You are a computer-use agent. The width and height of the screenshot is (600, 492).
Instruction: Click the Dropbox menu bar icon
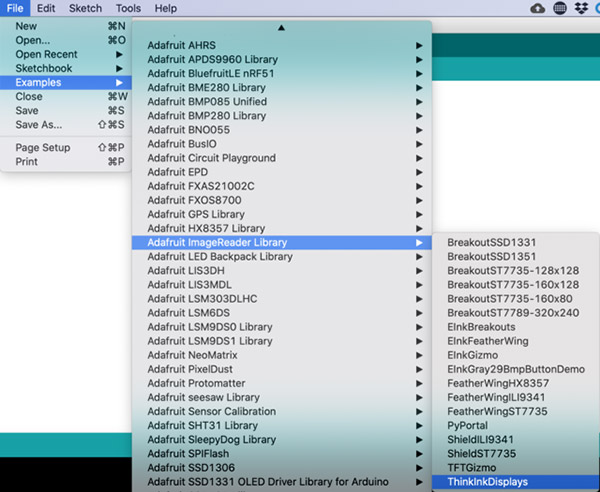tap(581, 8)
